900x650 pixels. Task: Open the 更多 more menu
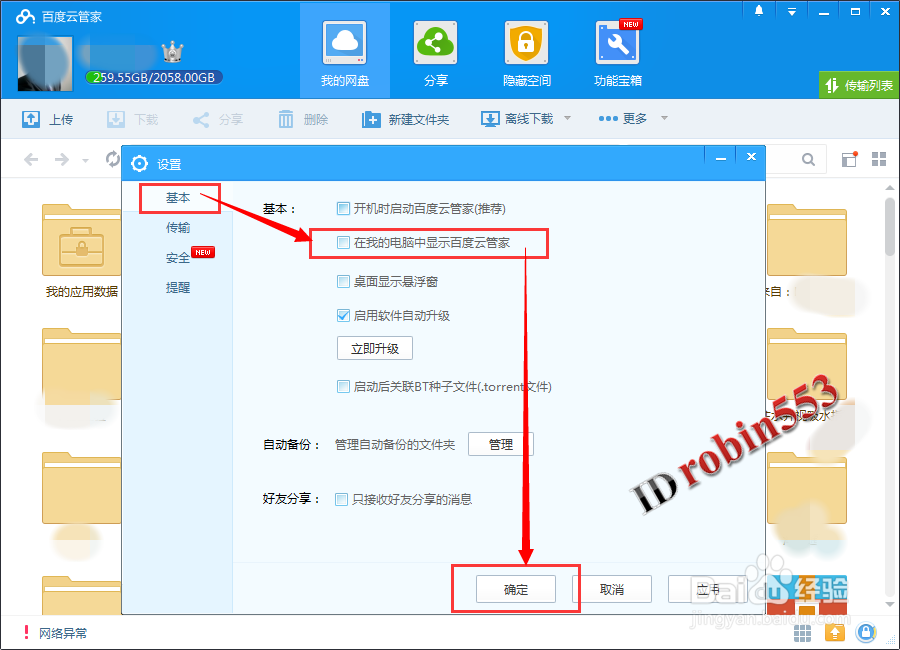click(623, 118)
